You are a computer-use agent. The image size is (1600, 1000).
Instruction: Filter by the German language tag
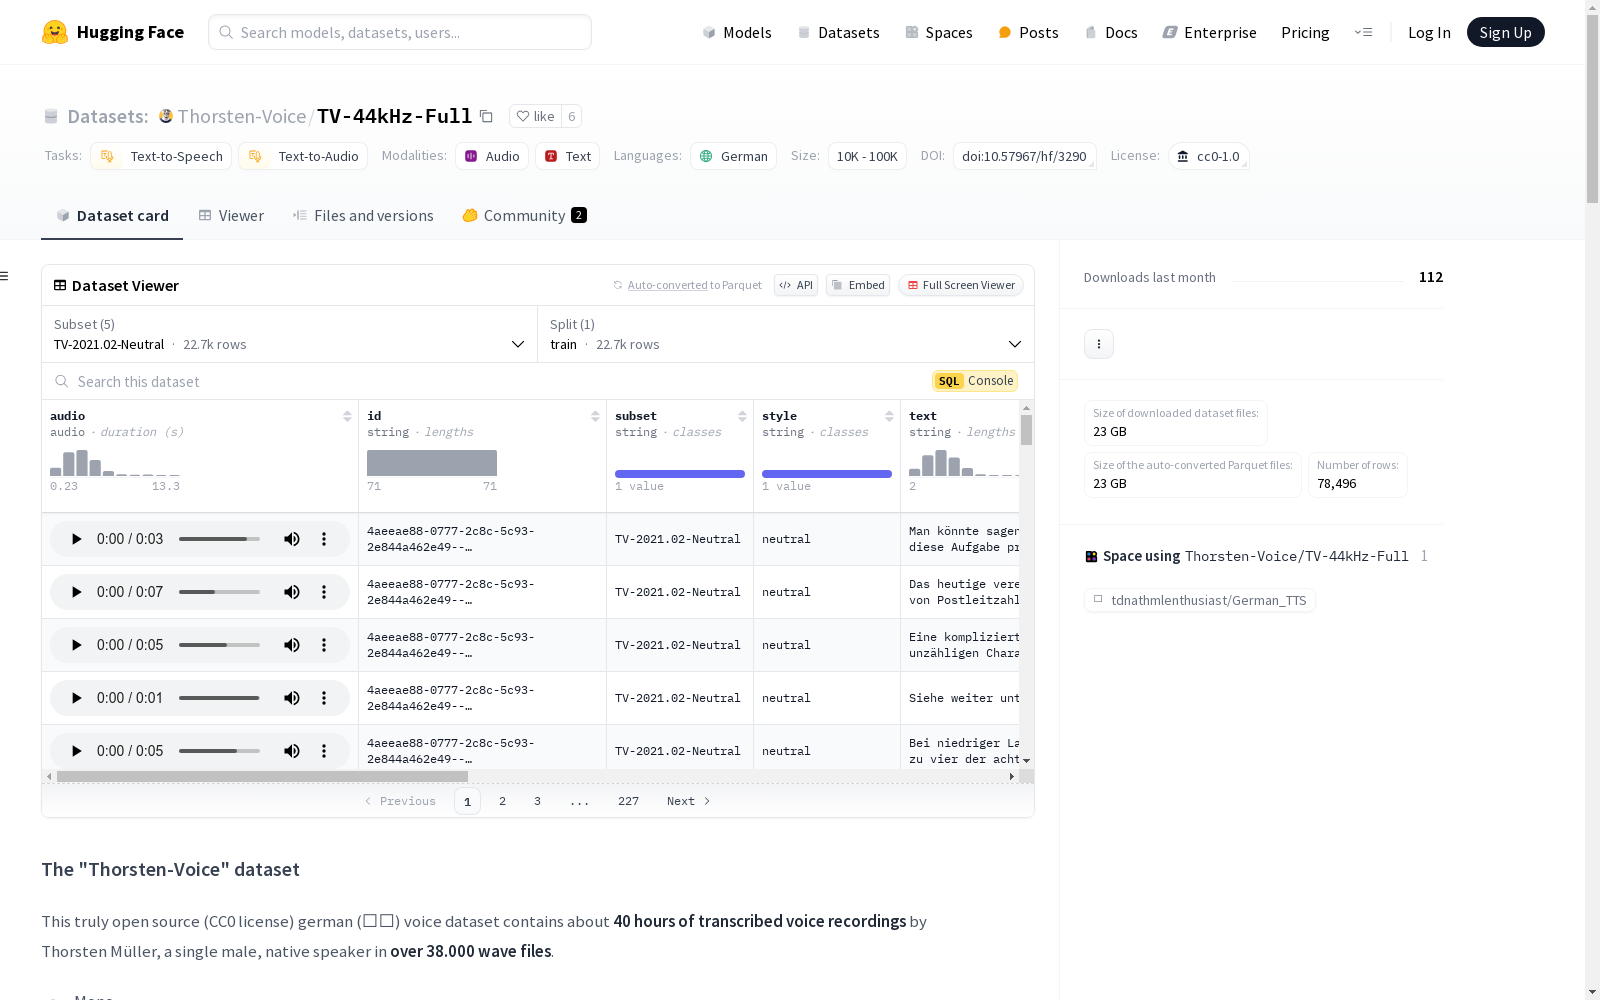pyautogui.click(x=733, y=156)
